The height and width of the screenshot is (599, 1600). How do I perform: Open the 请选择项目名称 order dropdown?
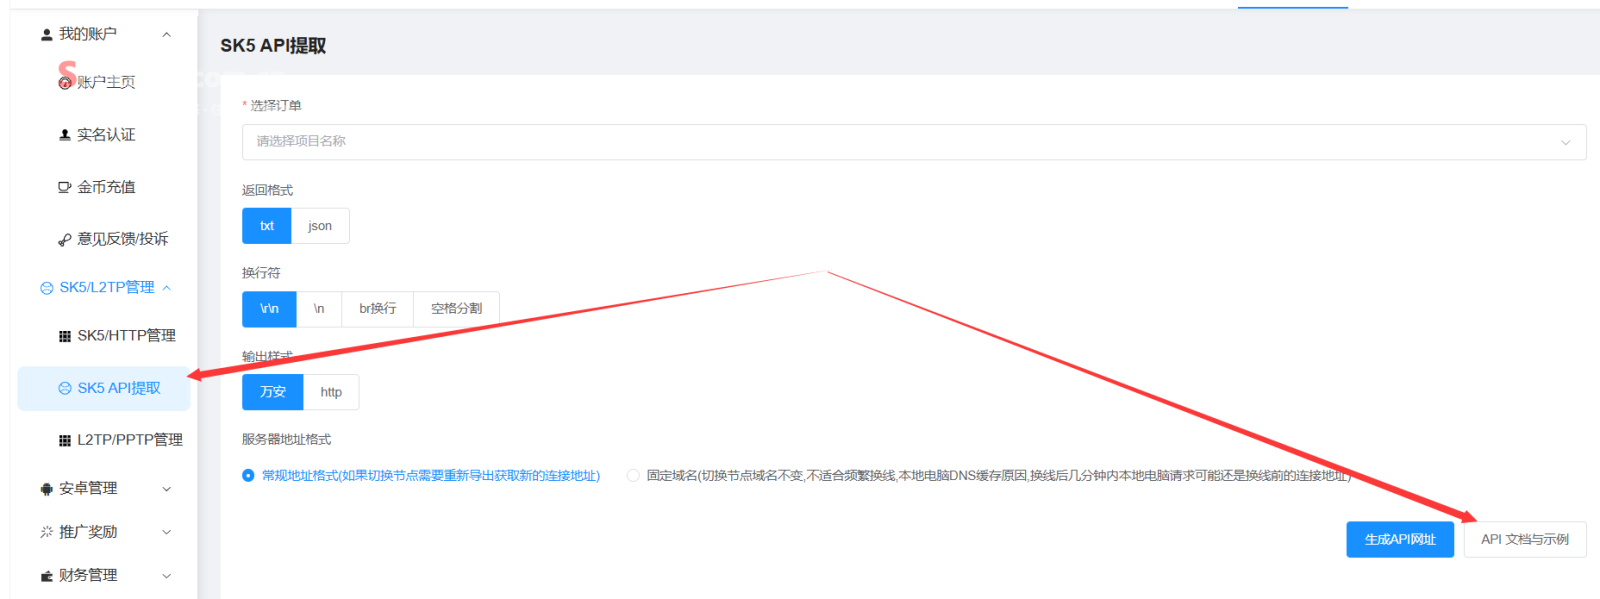914,142
